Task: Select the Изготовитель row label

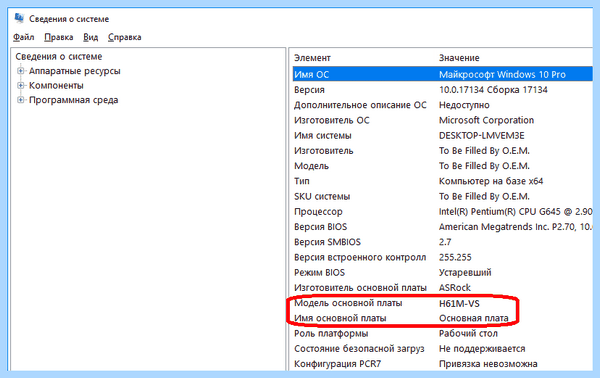Action: 323,151
